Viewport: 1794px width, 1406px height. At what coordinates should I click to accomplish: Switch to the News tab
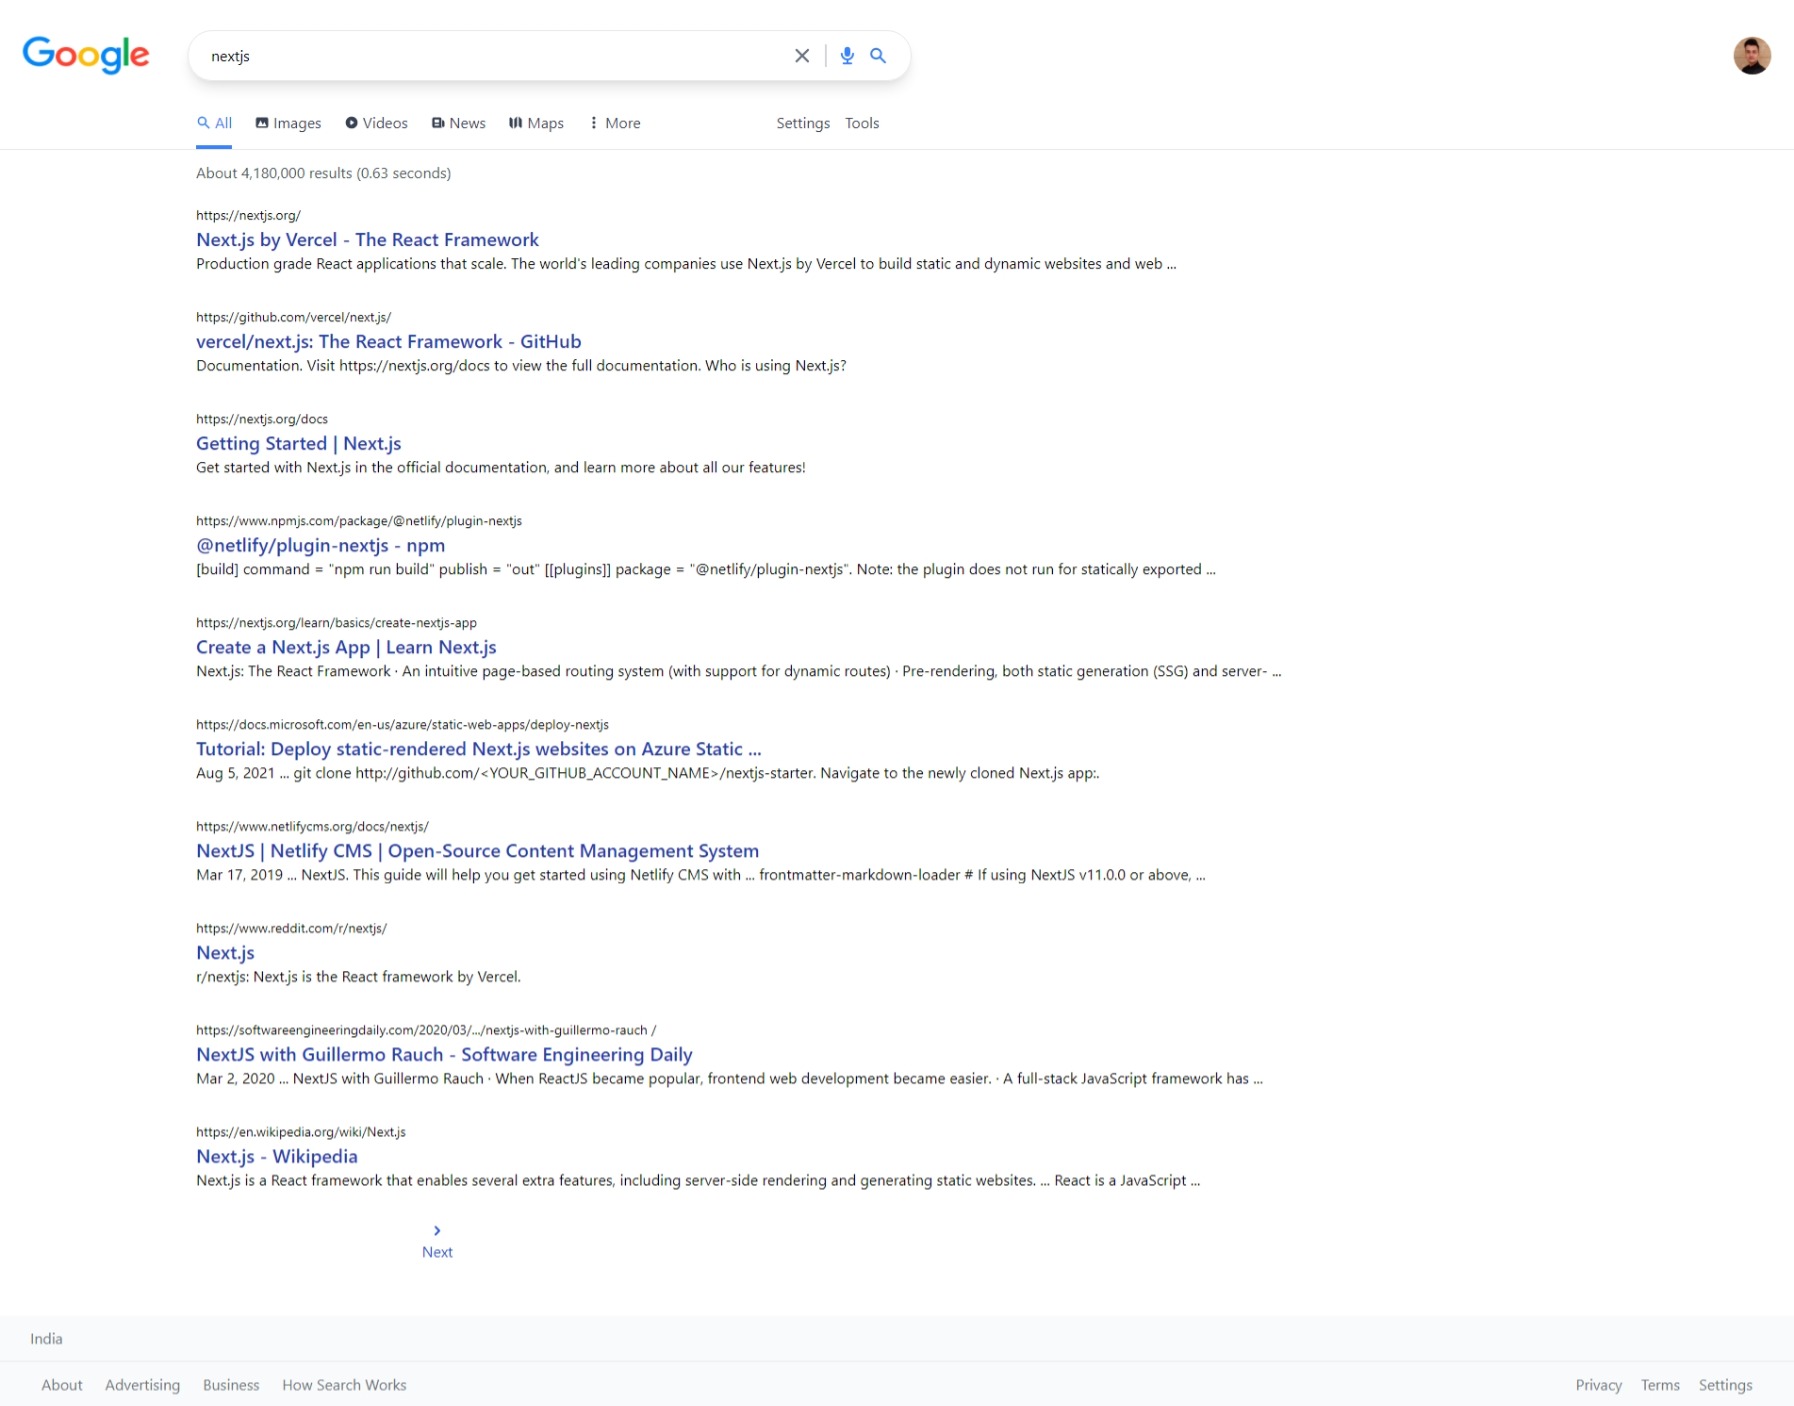(458, 123)
